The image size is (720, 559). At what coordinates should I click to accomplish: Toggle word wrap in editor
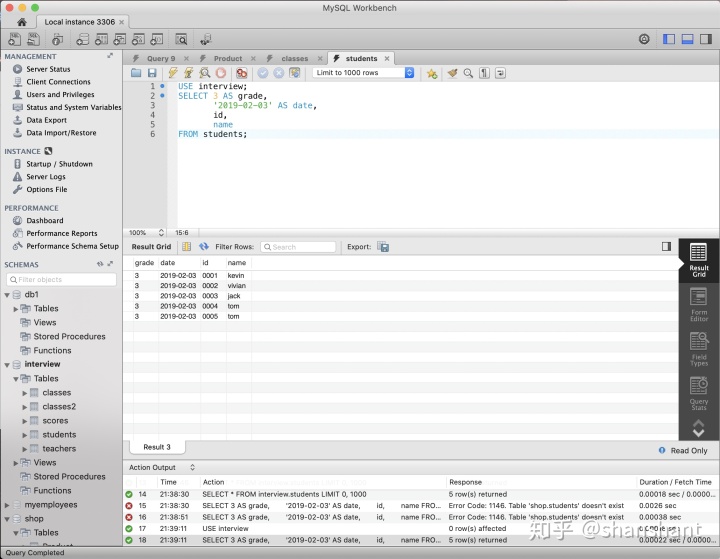pos(501,73)
